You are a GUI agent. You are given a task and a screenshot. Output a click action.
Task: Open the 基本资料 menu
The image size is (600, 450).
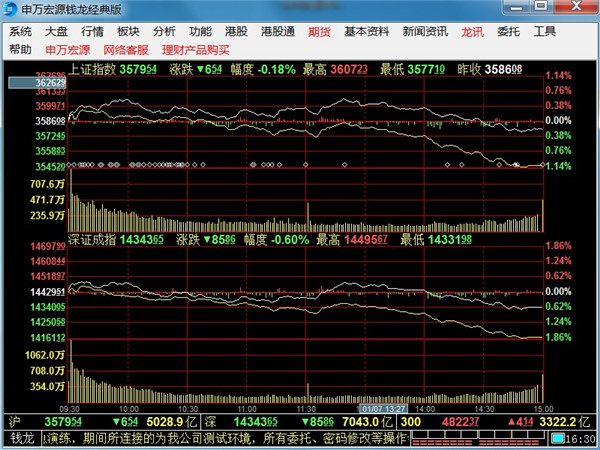pyautogui.click(x=367, y=32)
